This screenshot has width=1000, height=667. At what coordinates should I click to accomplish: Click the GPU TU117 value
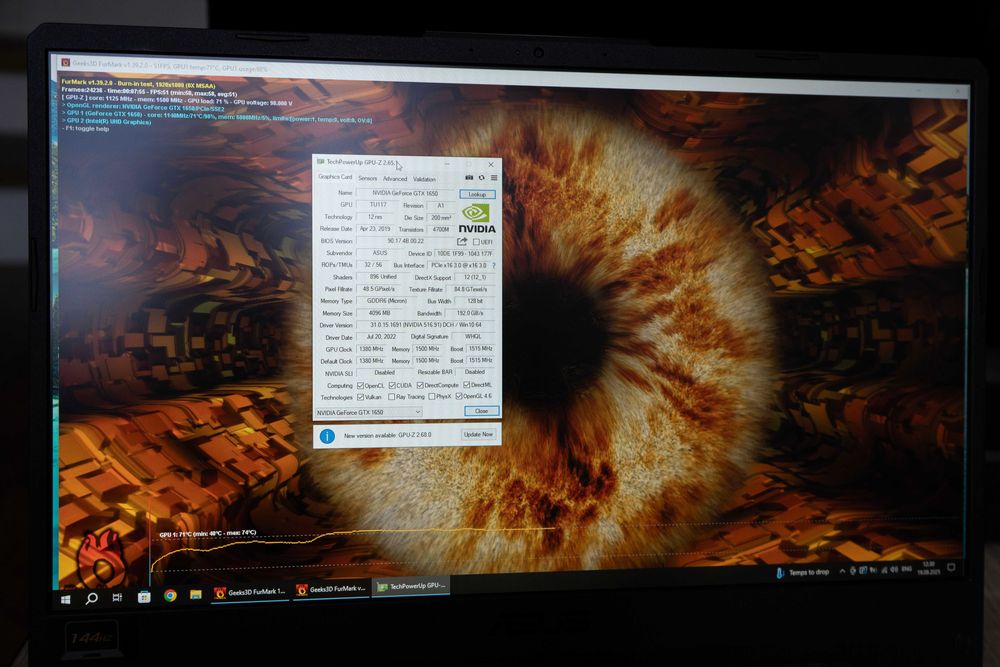(x=378, y=205)
